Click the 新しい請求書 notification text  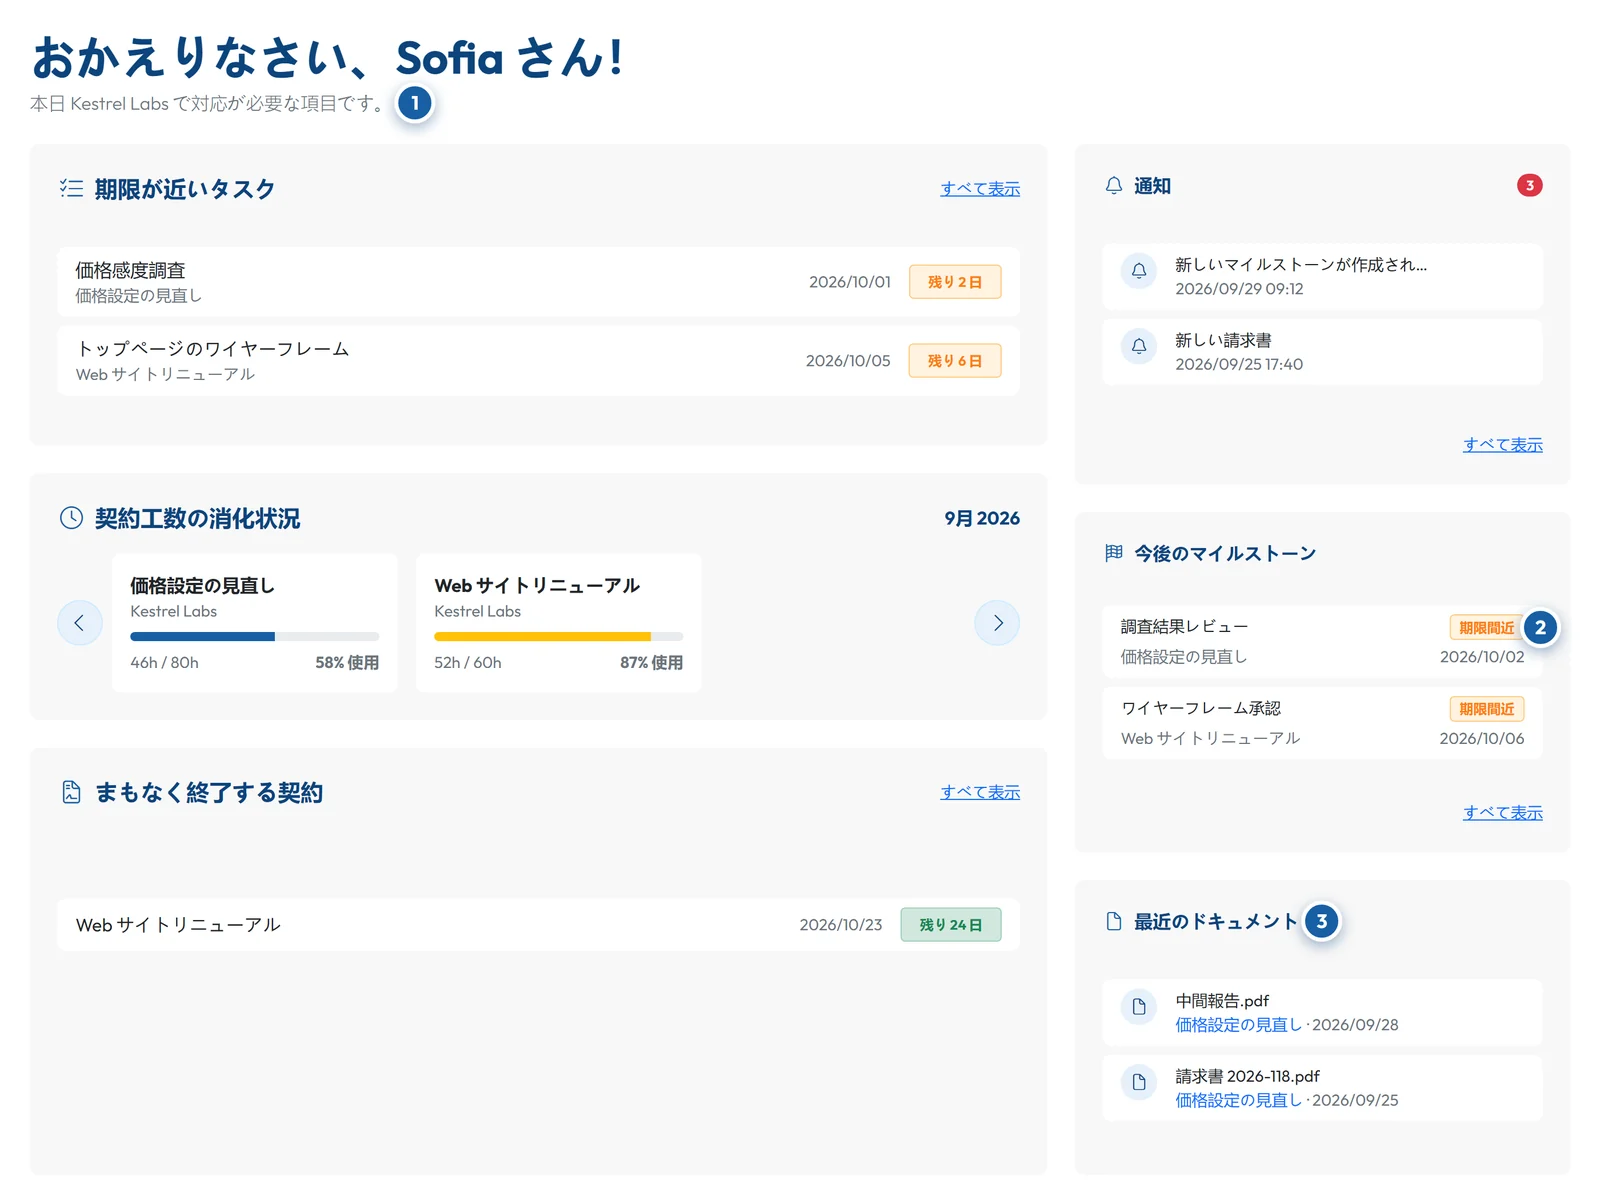[x=1223, y=341]
